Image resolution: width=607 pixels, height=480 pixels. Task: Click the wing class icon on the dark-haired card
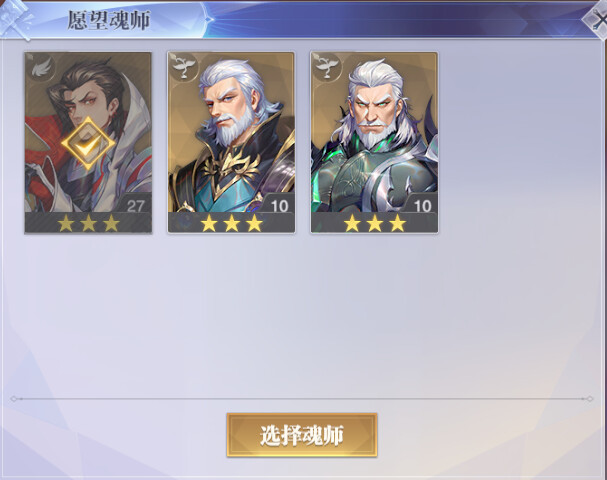pos(41,67)
